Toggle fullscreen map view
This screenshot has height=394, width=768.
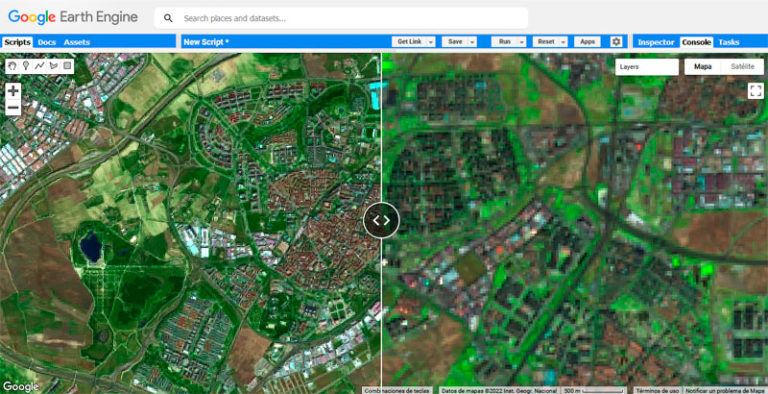coord(756,91)
